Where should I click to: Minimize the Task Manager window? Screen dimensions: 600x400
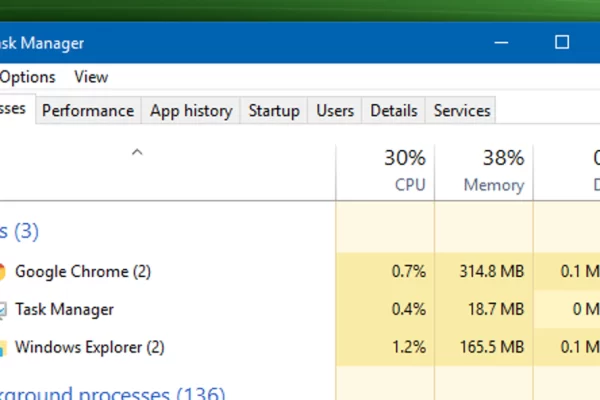click(x=501, y=42)
